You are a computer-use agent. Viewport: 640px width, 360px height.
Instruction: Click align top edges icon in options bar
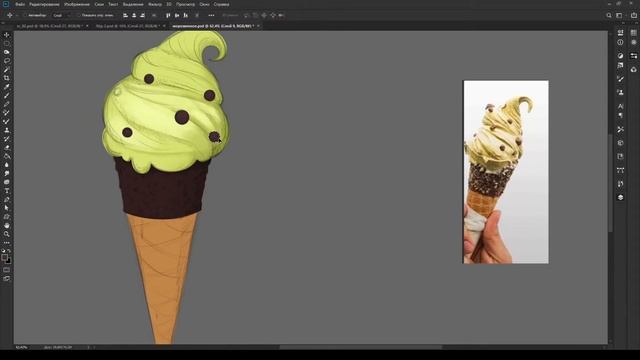tap(168, 16)
